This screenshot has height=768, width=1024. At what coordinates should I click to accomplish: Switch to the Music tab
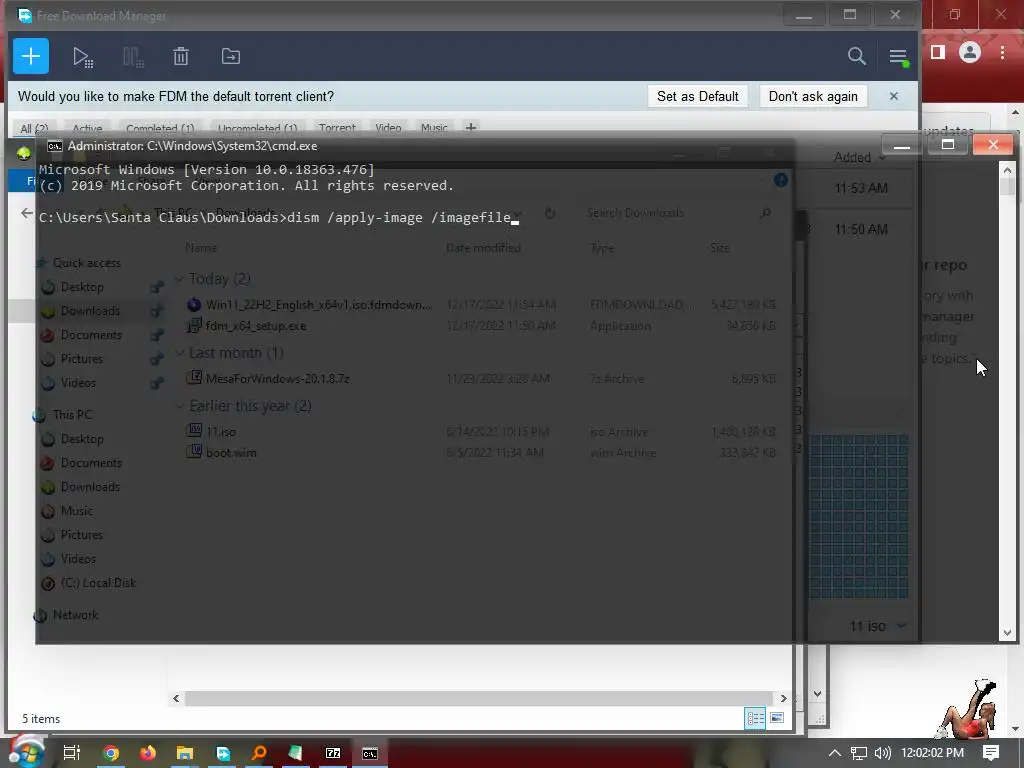click(x=434, y=128)
